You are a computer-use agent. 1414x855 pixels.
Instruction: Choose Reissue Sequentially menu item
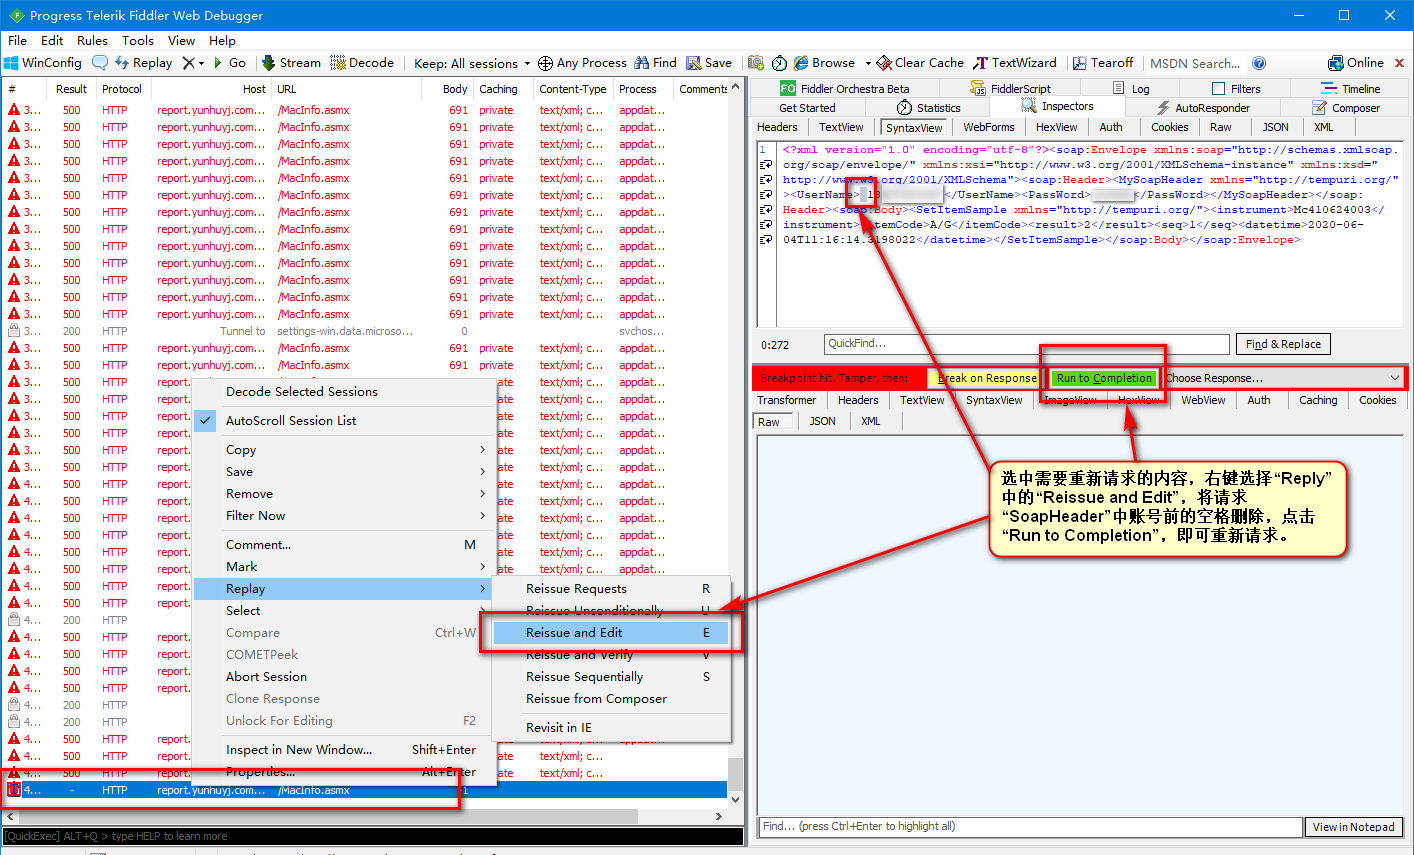(x=612, y=677)
